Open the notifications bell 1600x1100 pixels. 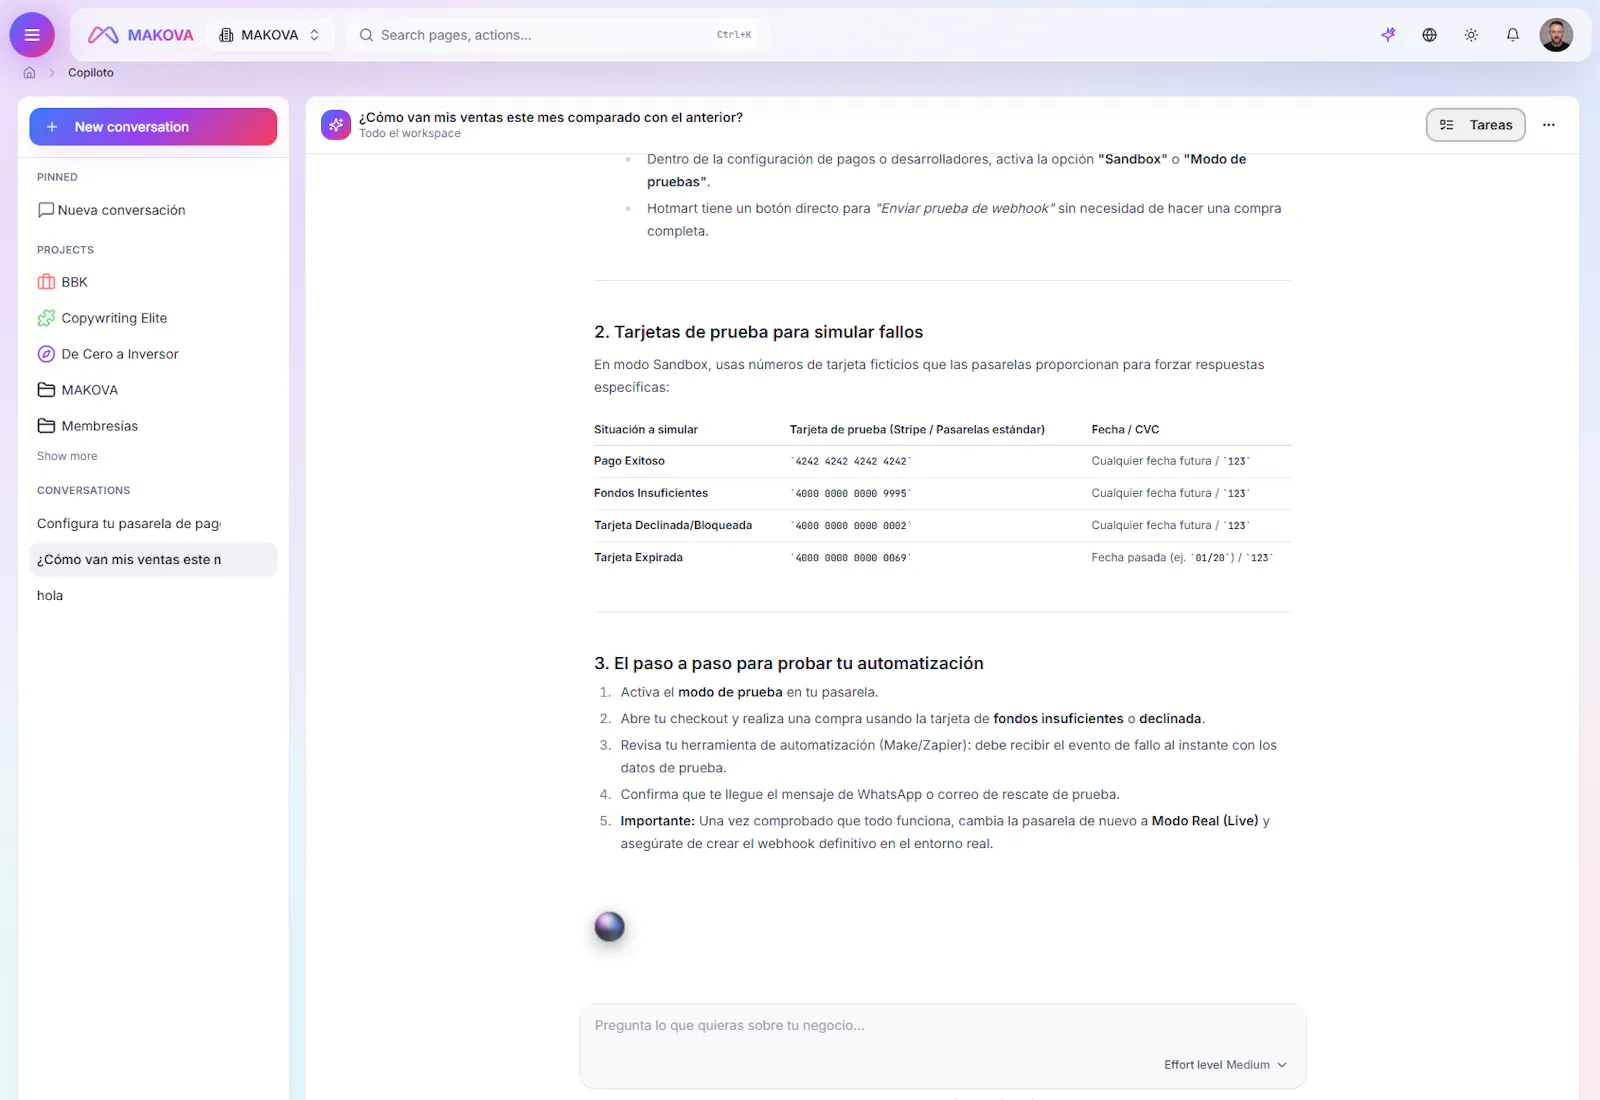point(1513,35)
